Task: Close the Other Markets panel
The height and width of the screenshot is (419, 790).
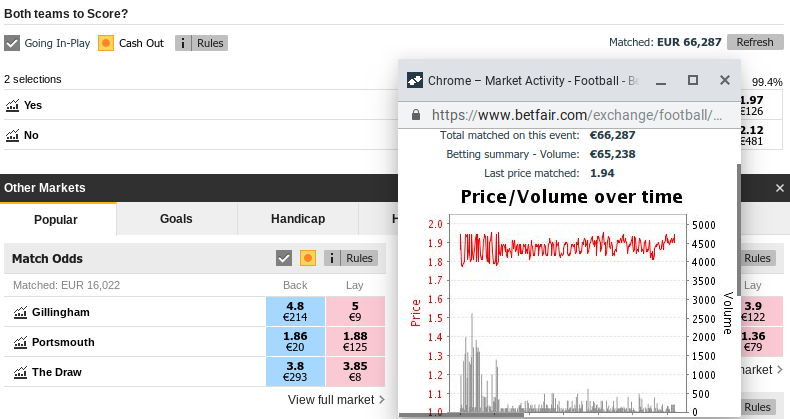Action: coord(780,188)
